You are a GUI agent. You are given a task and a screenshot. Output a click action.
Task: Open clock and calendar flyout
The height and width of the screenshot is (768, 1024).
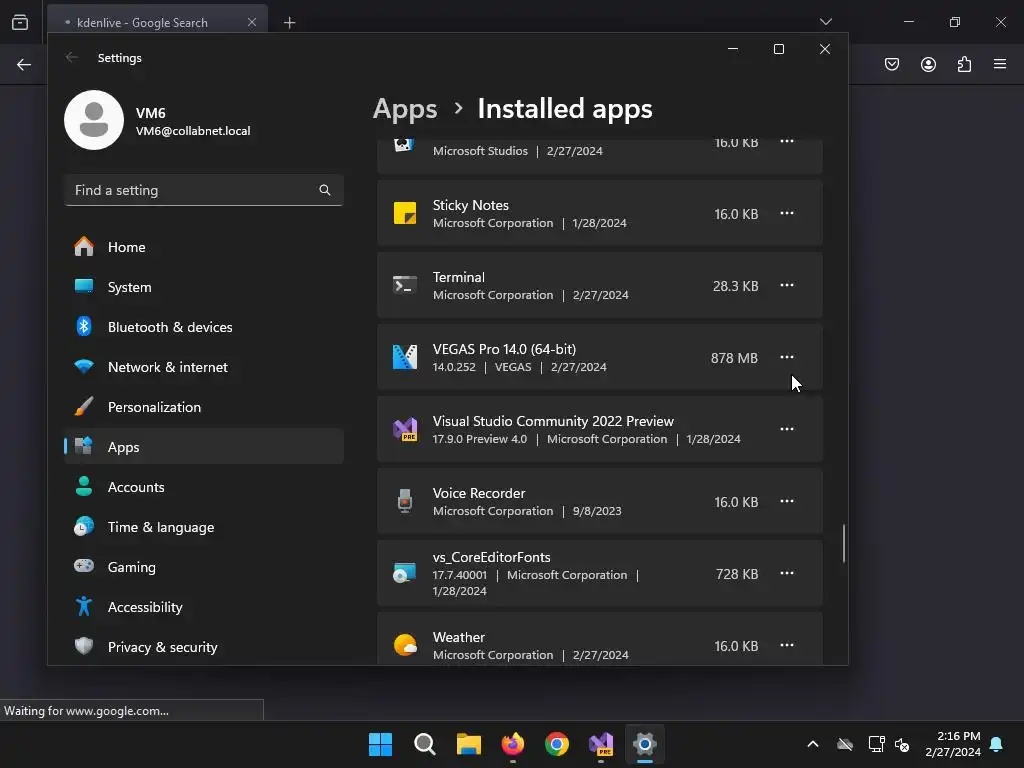(x=953, y=744)
